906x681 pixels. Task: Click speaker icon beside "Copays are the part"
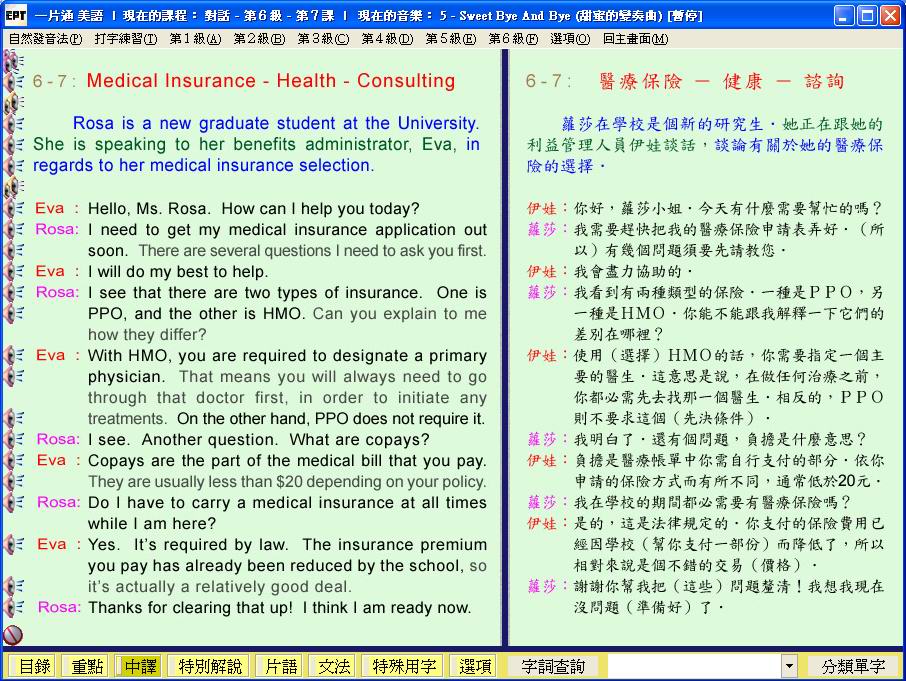pyautogui.click(x=14, y=461)
